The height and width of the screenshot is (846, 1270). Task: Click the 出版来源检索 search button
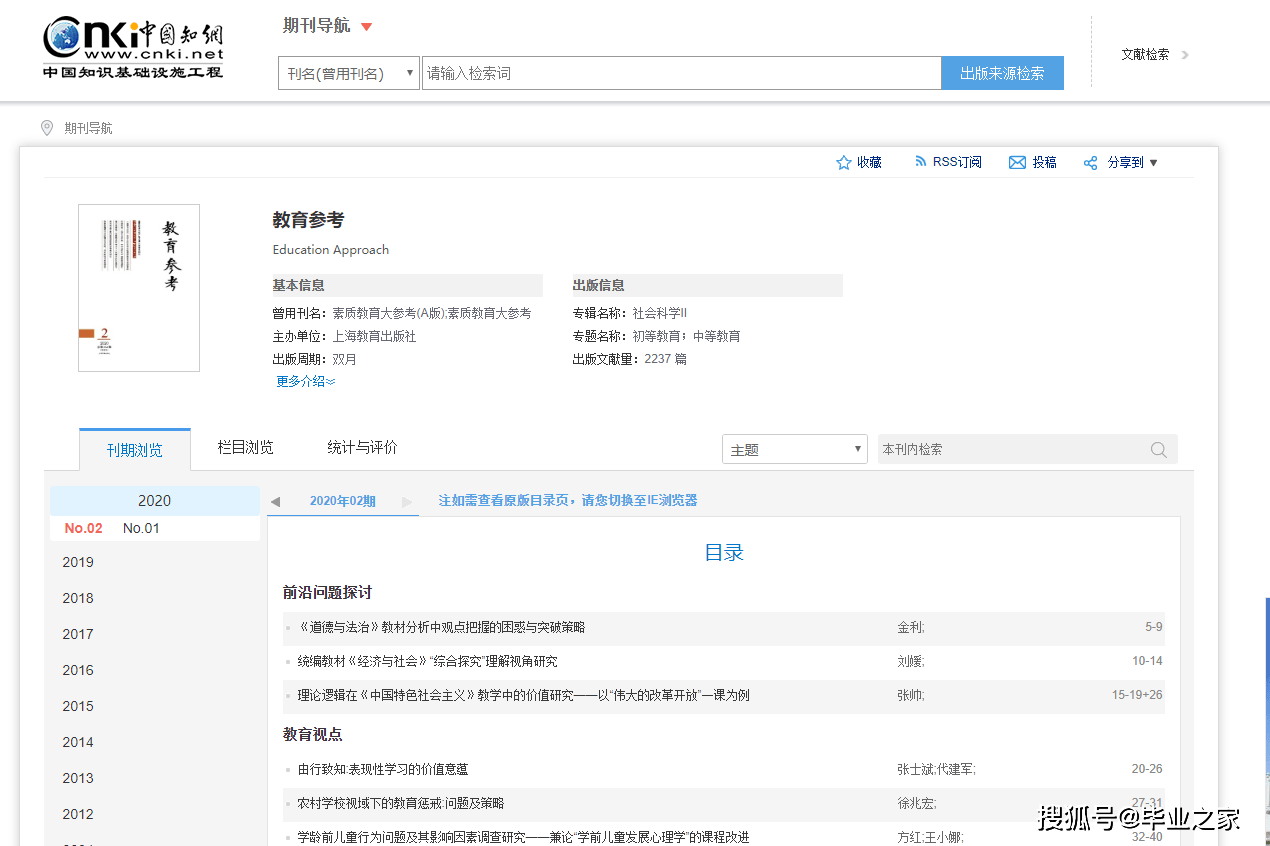1001,72
